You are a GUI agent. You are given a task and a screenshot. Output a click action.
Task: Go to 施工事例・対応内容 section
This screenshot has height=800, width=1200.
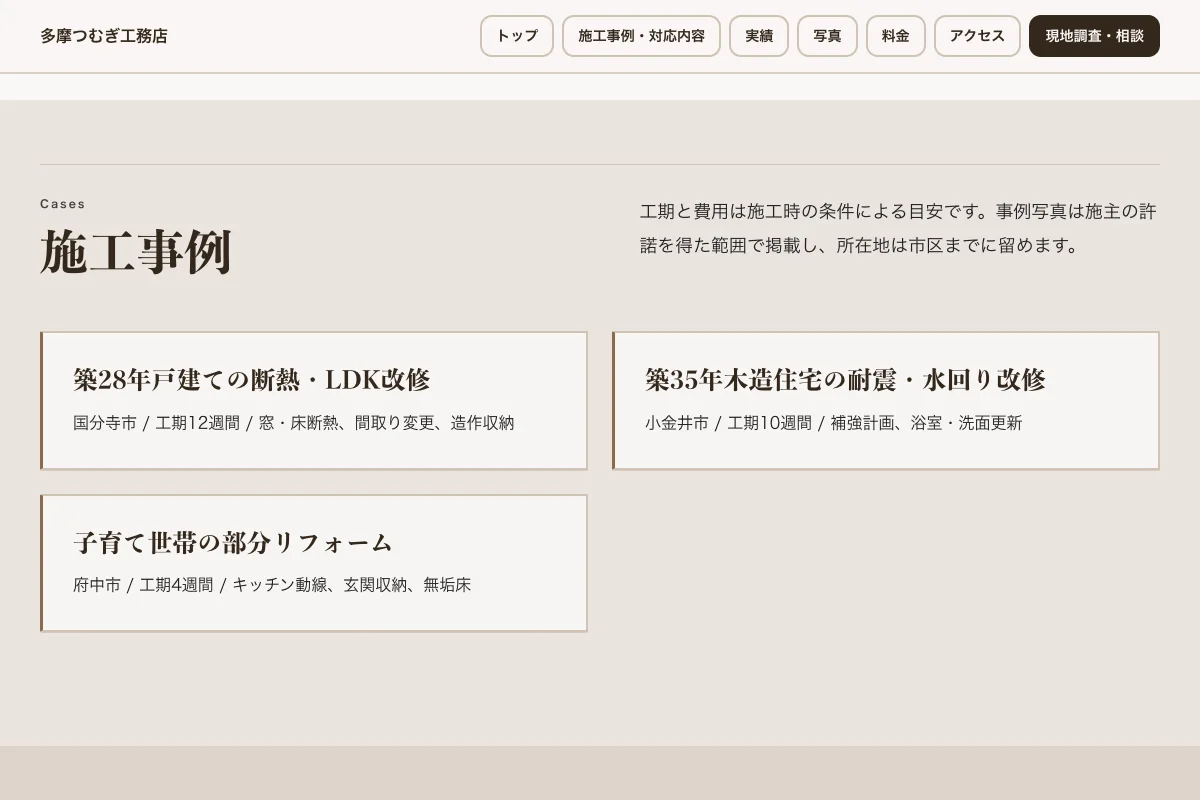(641, 36)
